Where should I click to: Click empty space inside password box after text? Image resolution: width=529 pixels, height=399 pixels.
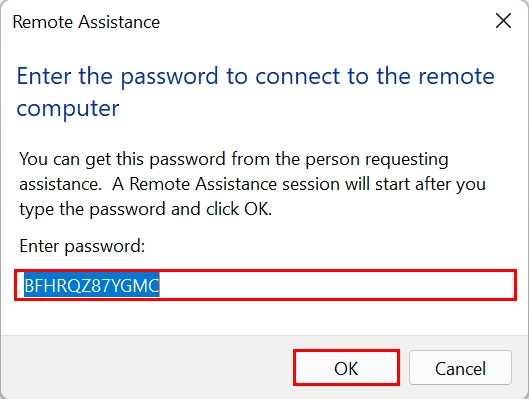(337, 285)
